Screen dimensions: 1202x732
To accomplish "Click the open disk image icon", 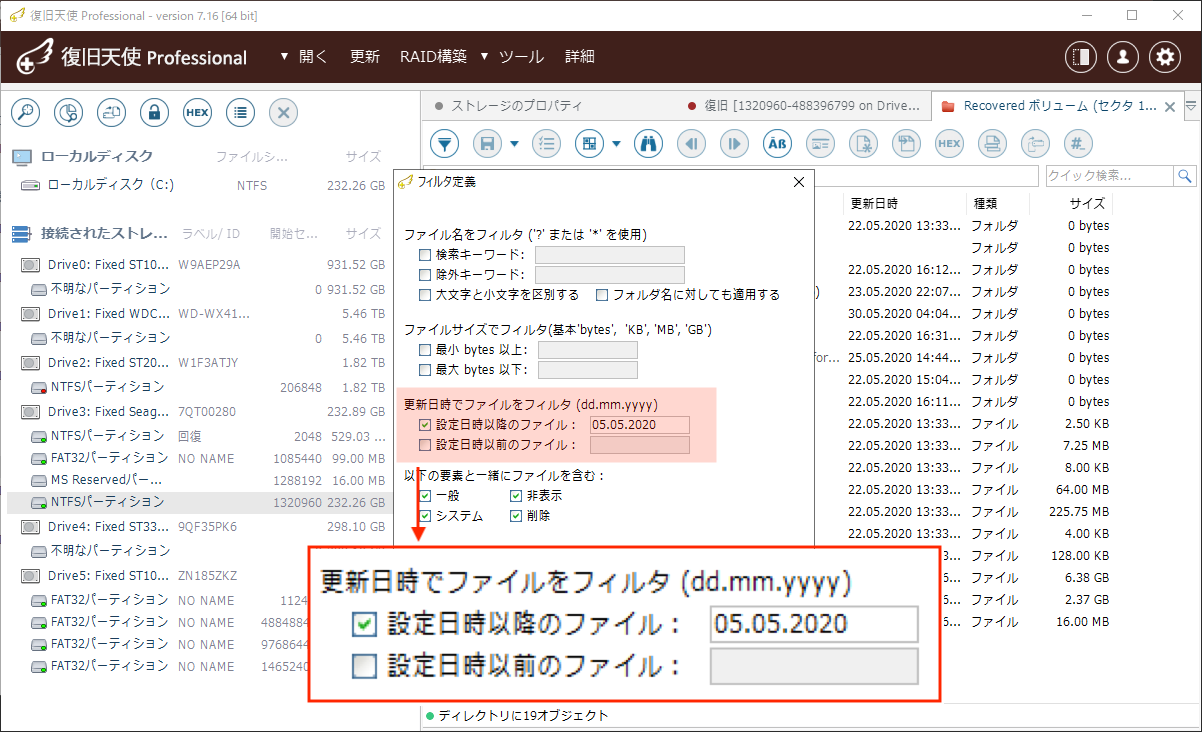I will pos(111,113).
